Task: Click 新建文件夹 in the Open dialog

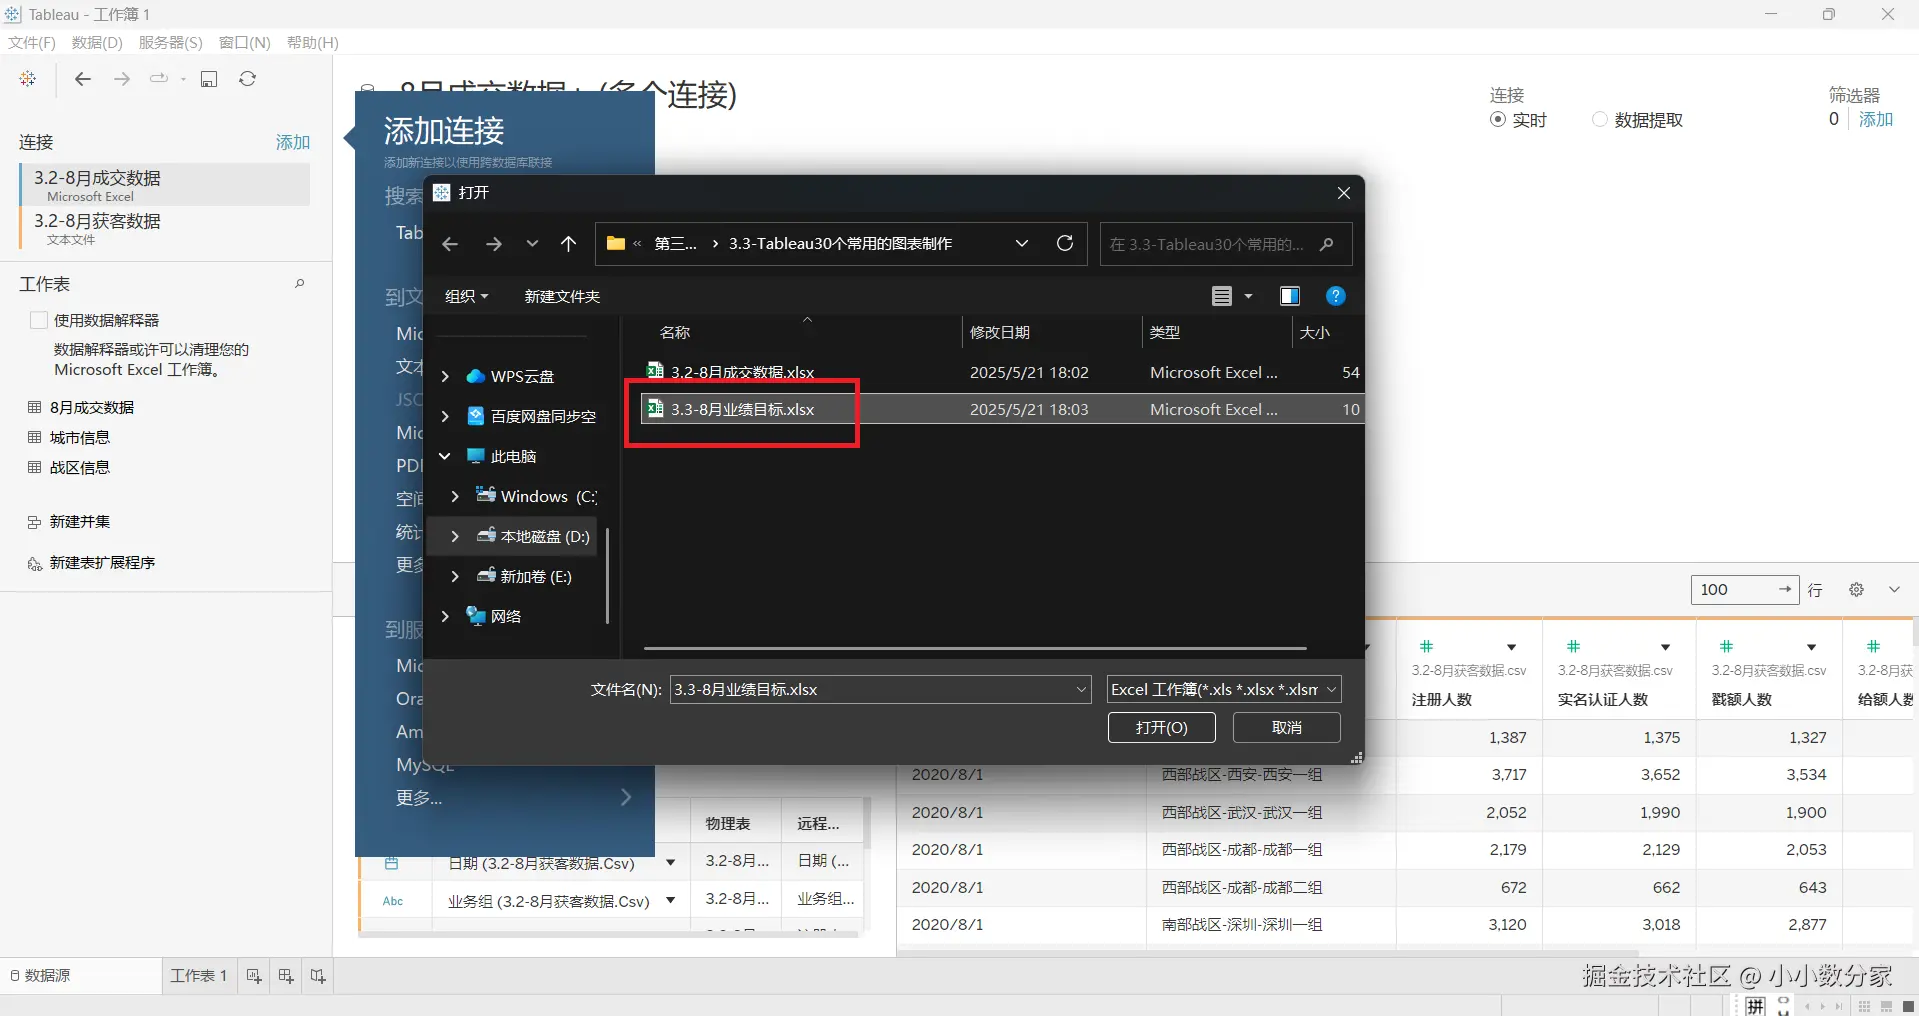Action: pos(562,297)
